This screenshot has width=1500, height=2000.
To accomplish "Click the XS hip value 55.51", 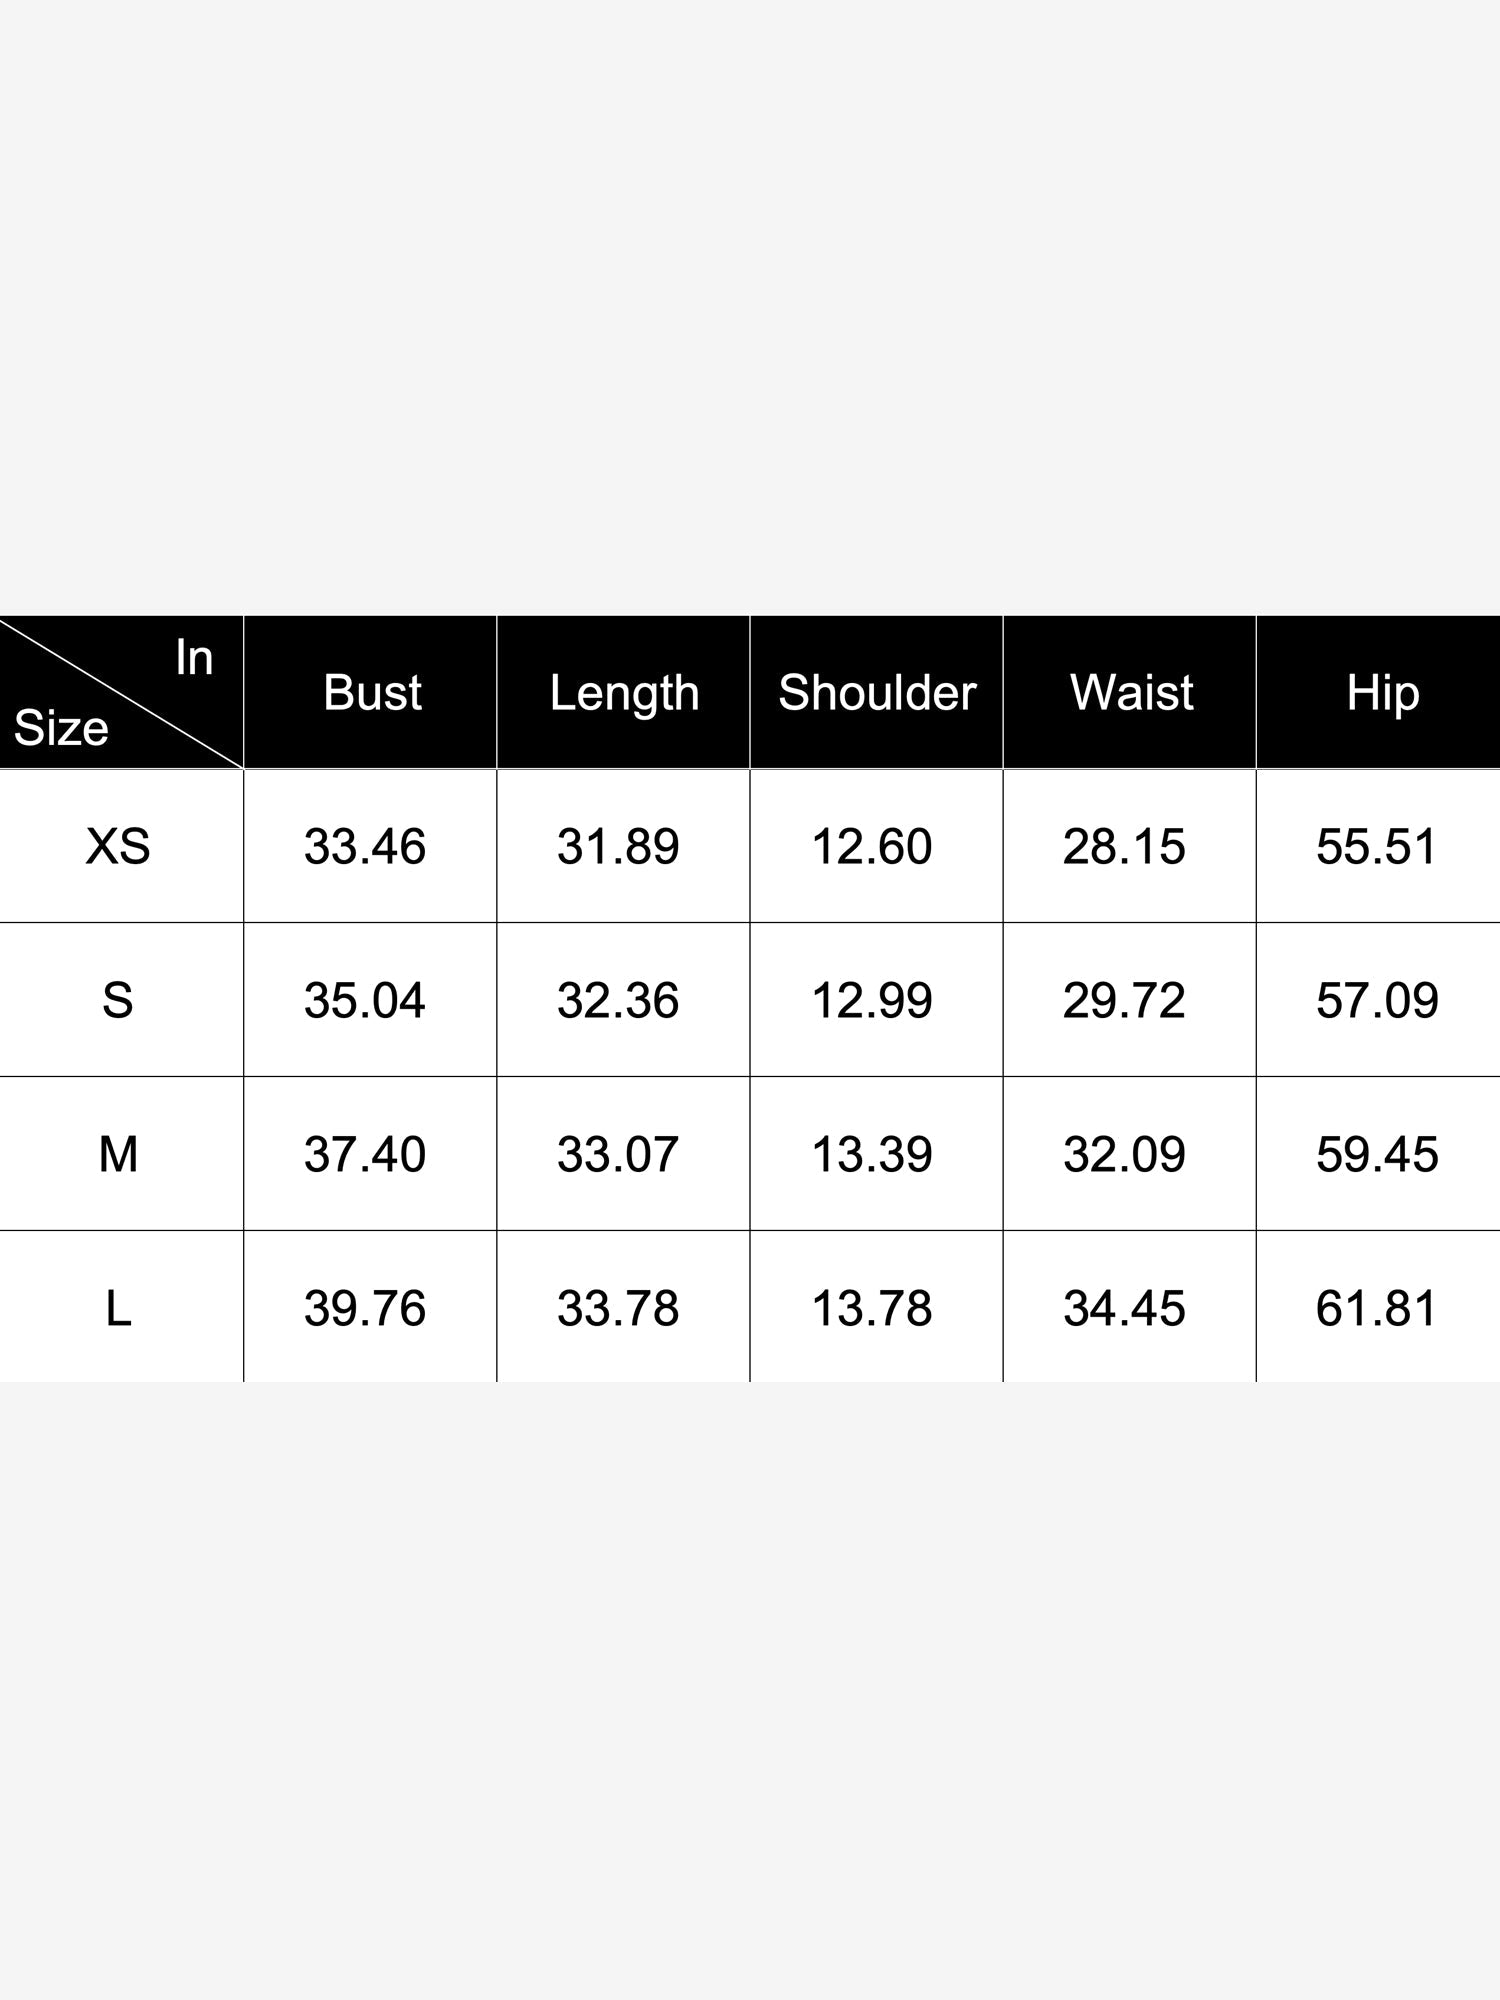I will (x=1377, y=846).
